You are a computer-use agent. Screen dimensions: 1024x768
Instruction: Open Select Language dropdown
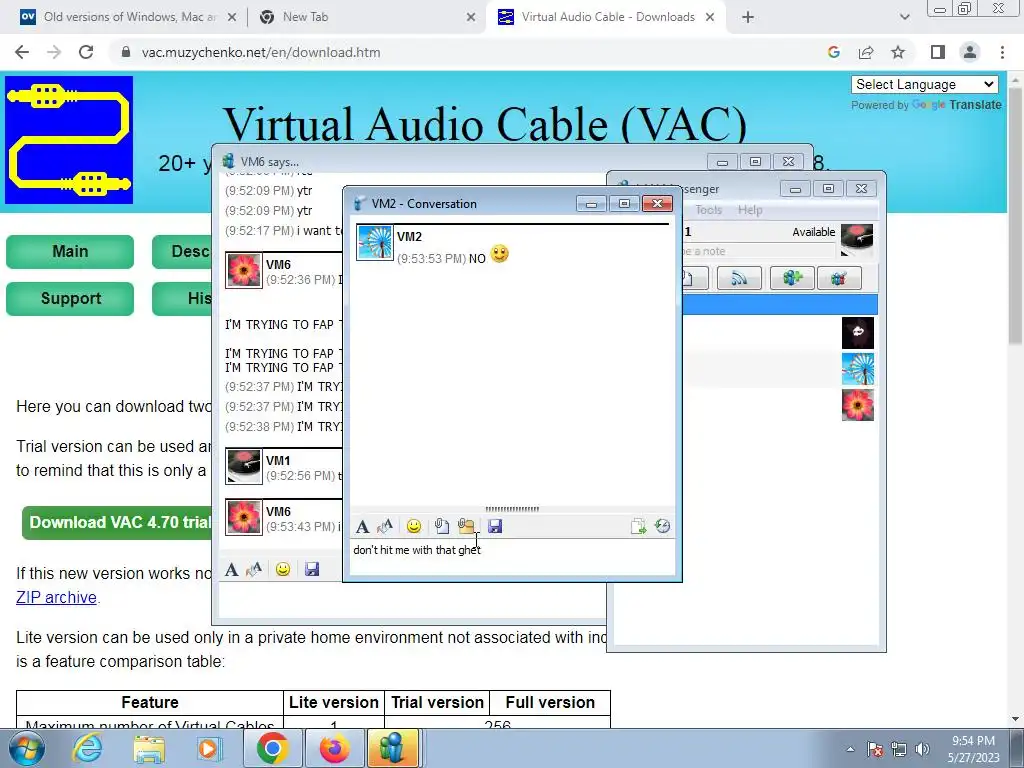(925, 84)
